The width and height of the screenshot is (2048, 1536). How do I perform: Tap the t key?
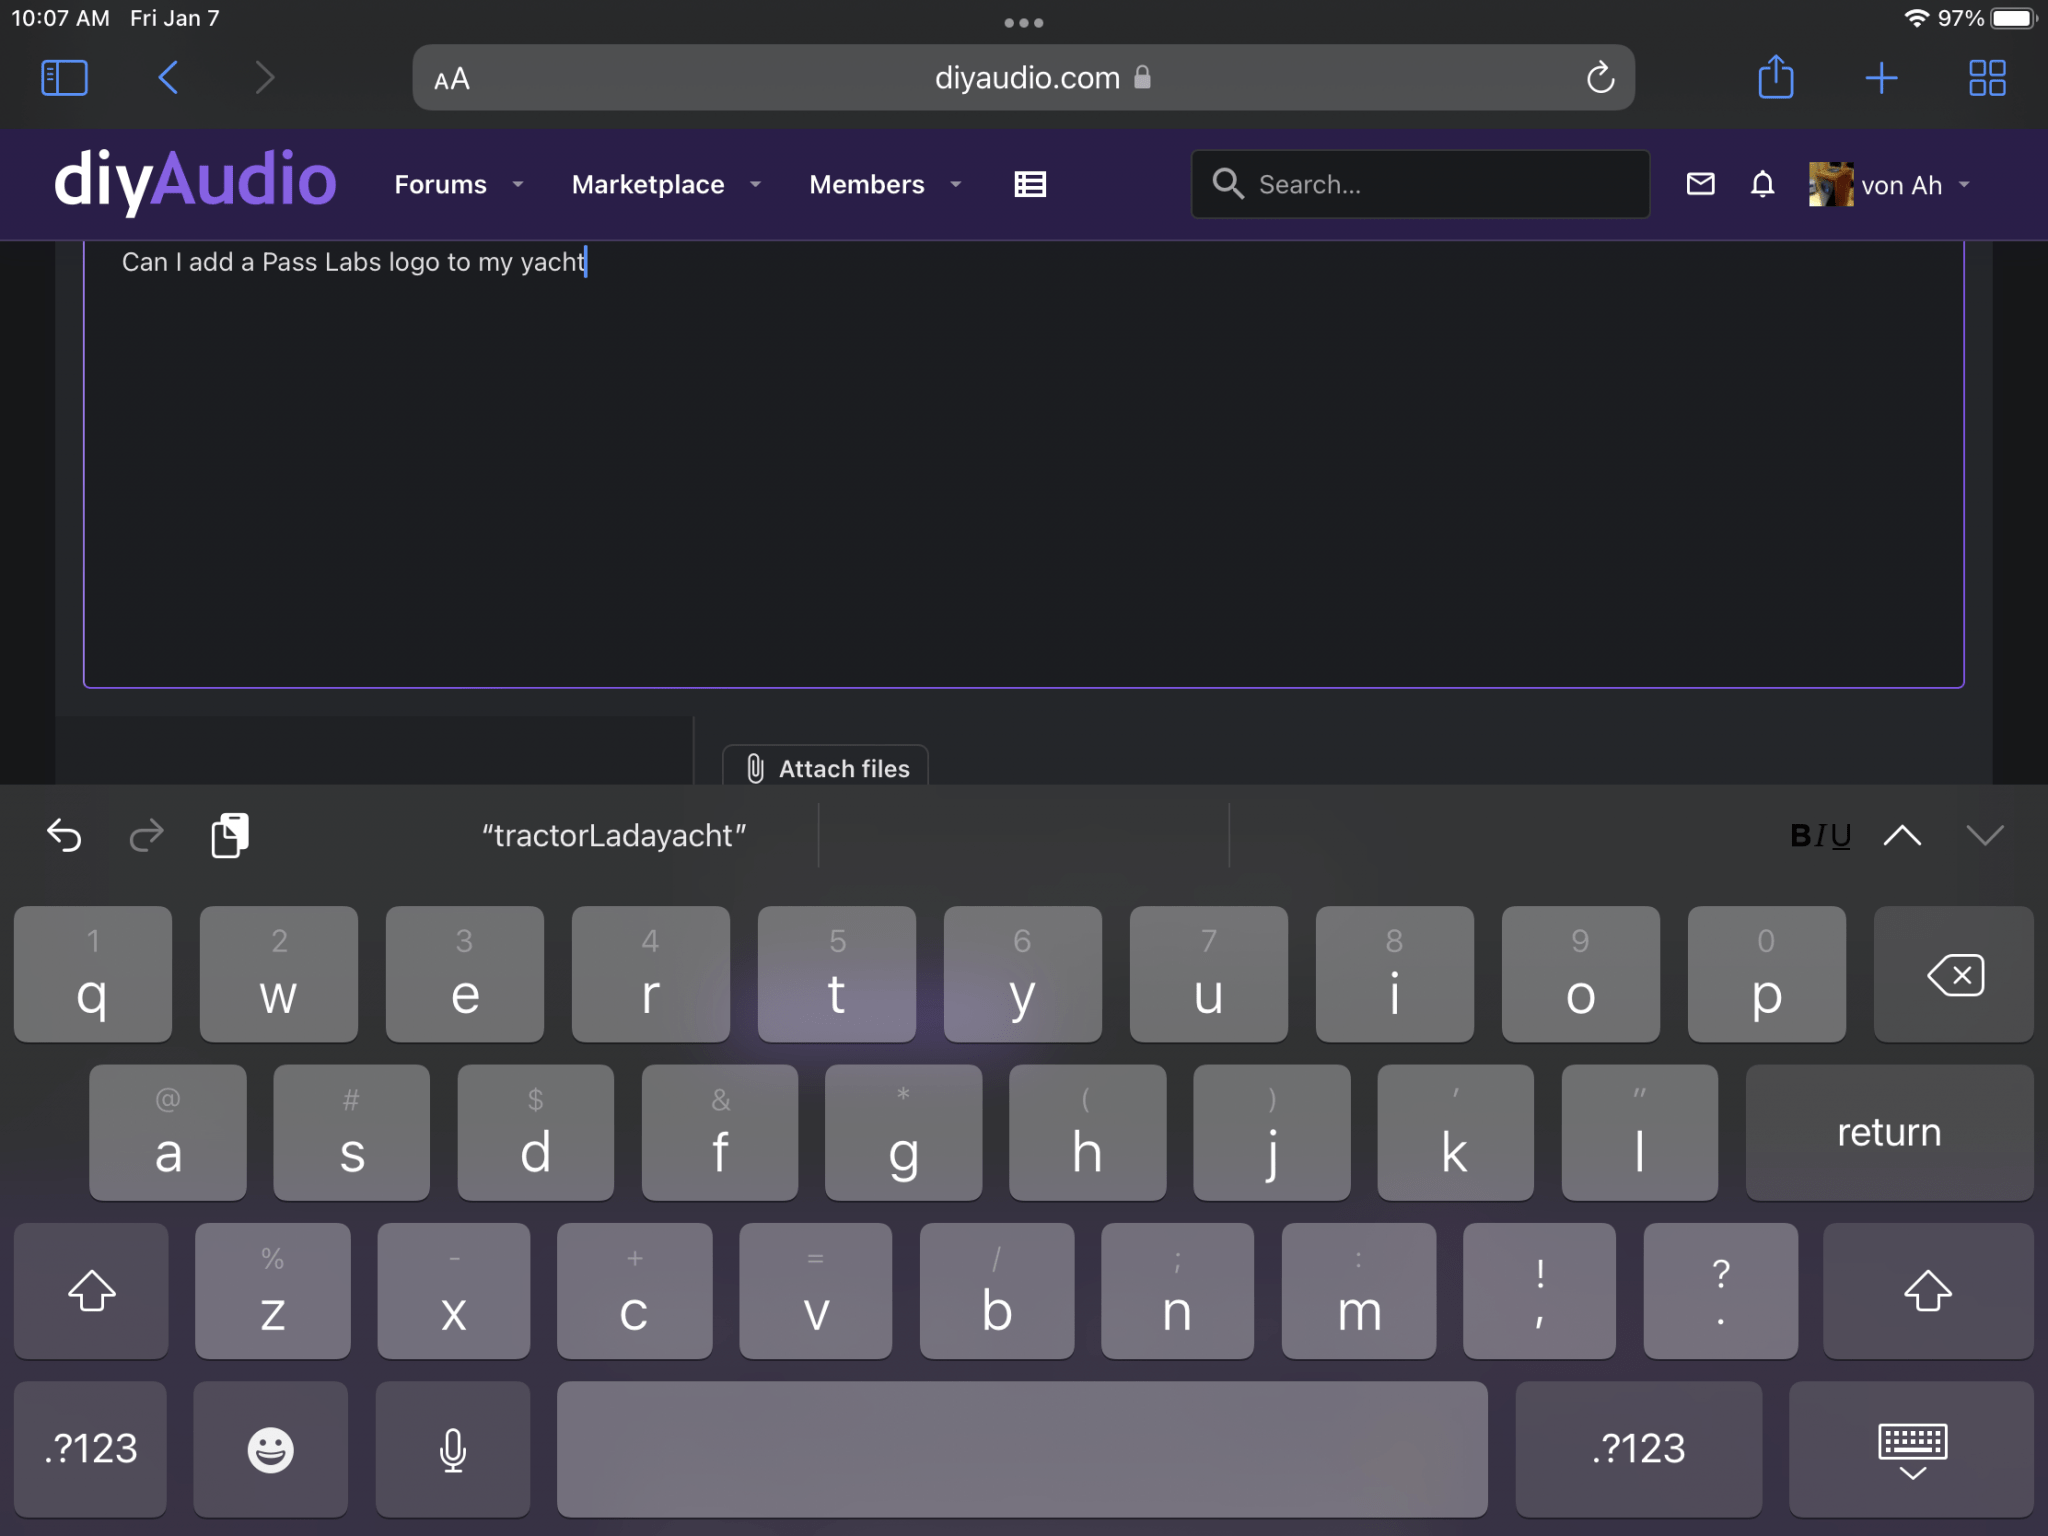point(837,974)
